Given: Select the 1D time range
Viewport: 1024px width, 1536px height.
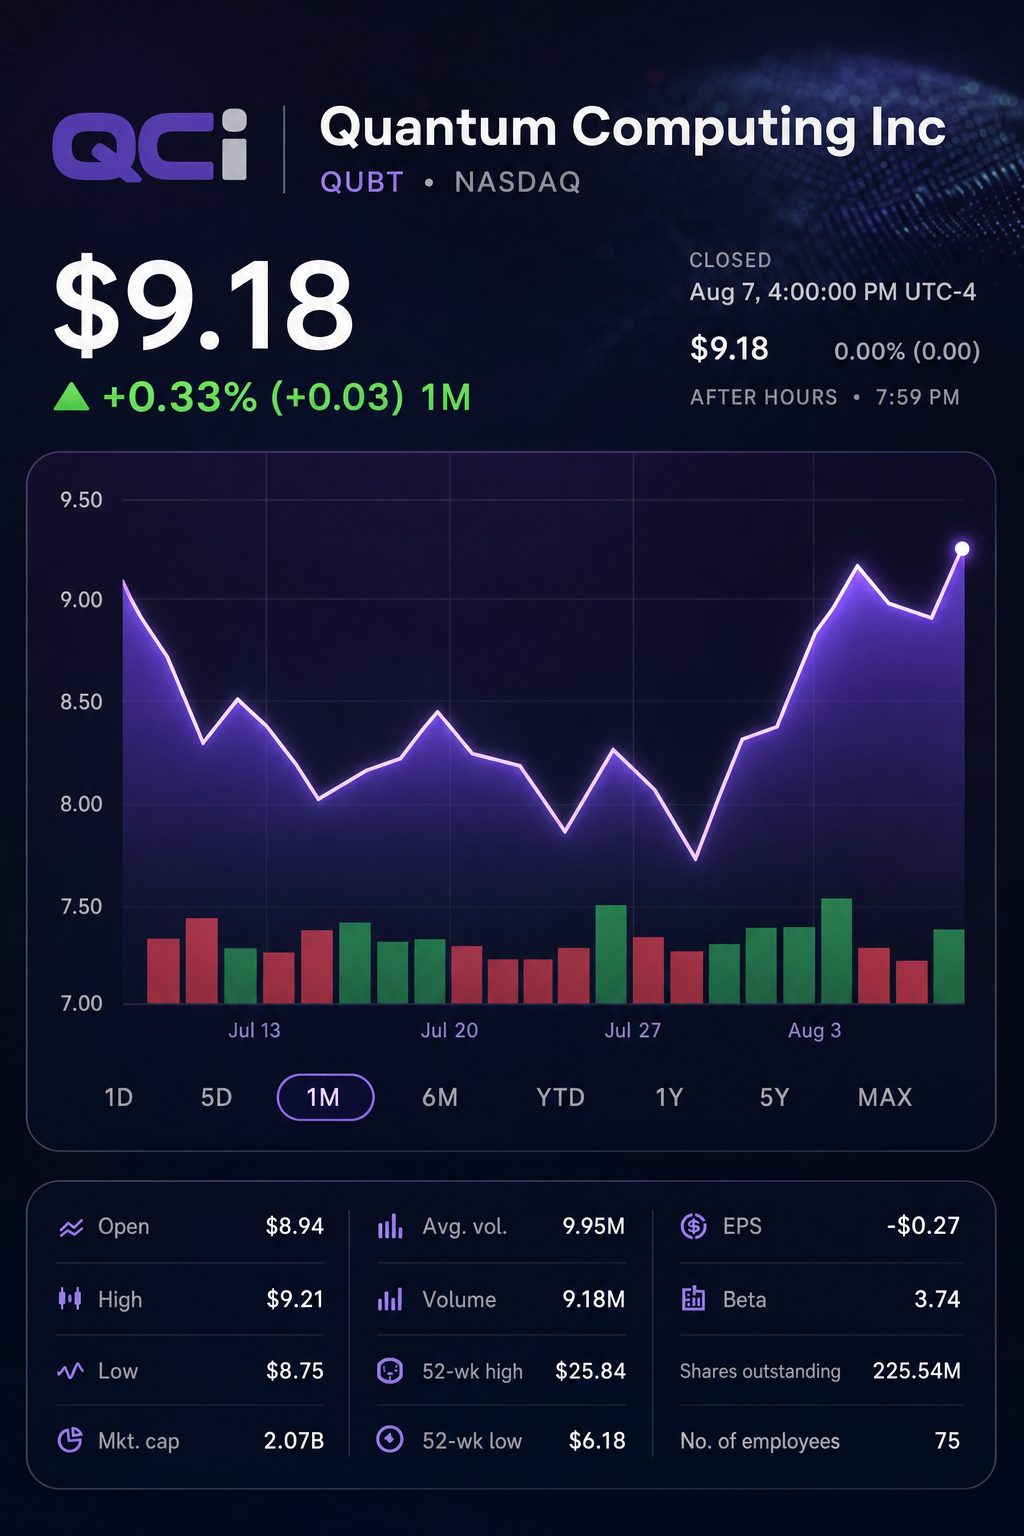Looking at the screenshot, I should tap(119, 1097).
